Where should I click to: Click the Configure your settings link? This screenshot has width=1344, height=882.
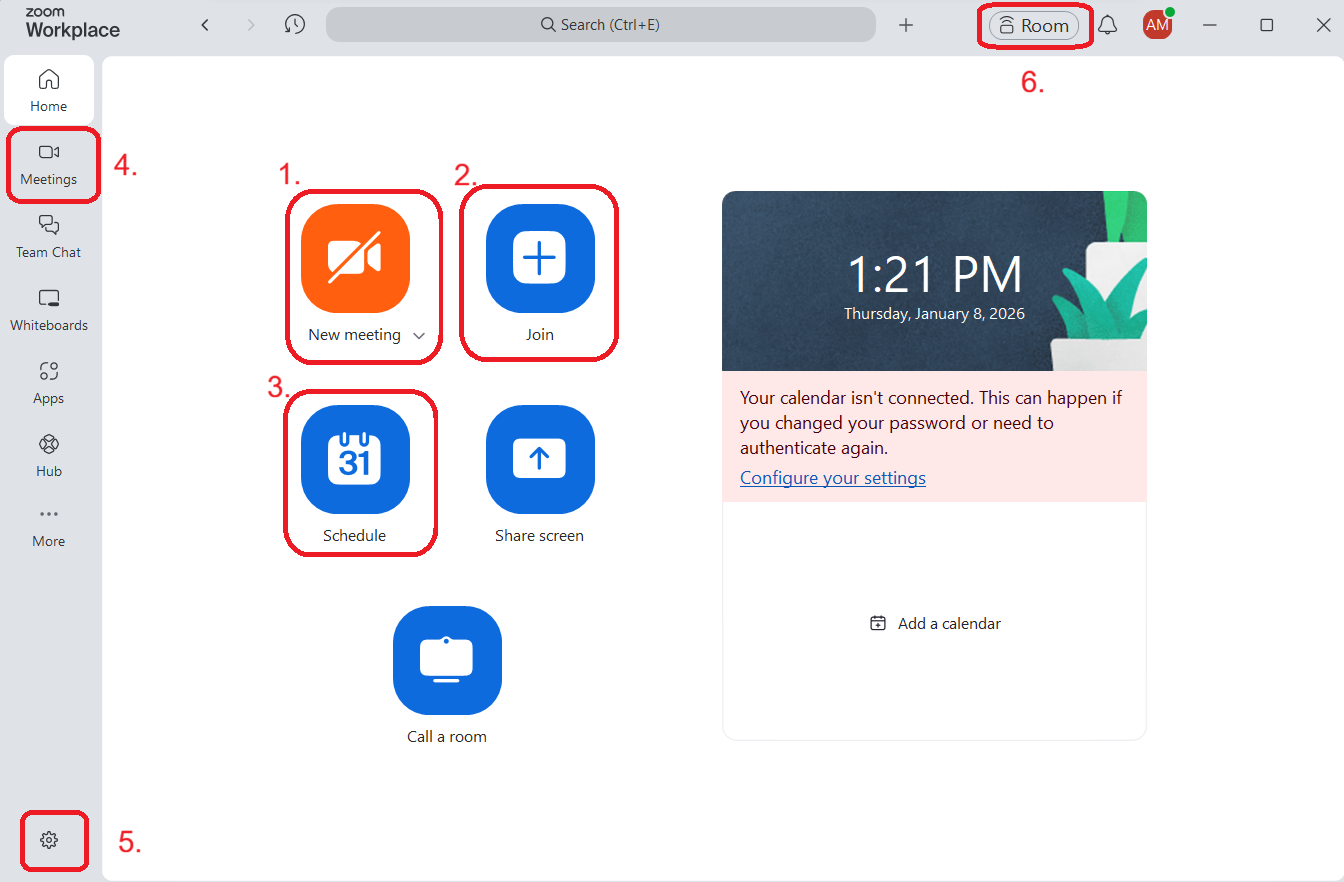click(832, 478)
